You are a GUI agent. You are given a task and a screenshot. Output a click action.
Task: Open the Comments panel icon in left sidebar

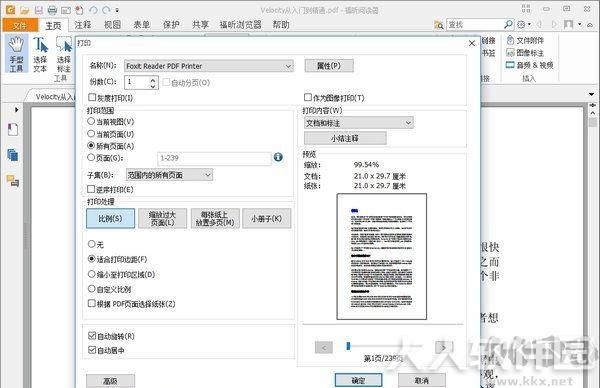[13, 180]
